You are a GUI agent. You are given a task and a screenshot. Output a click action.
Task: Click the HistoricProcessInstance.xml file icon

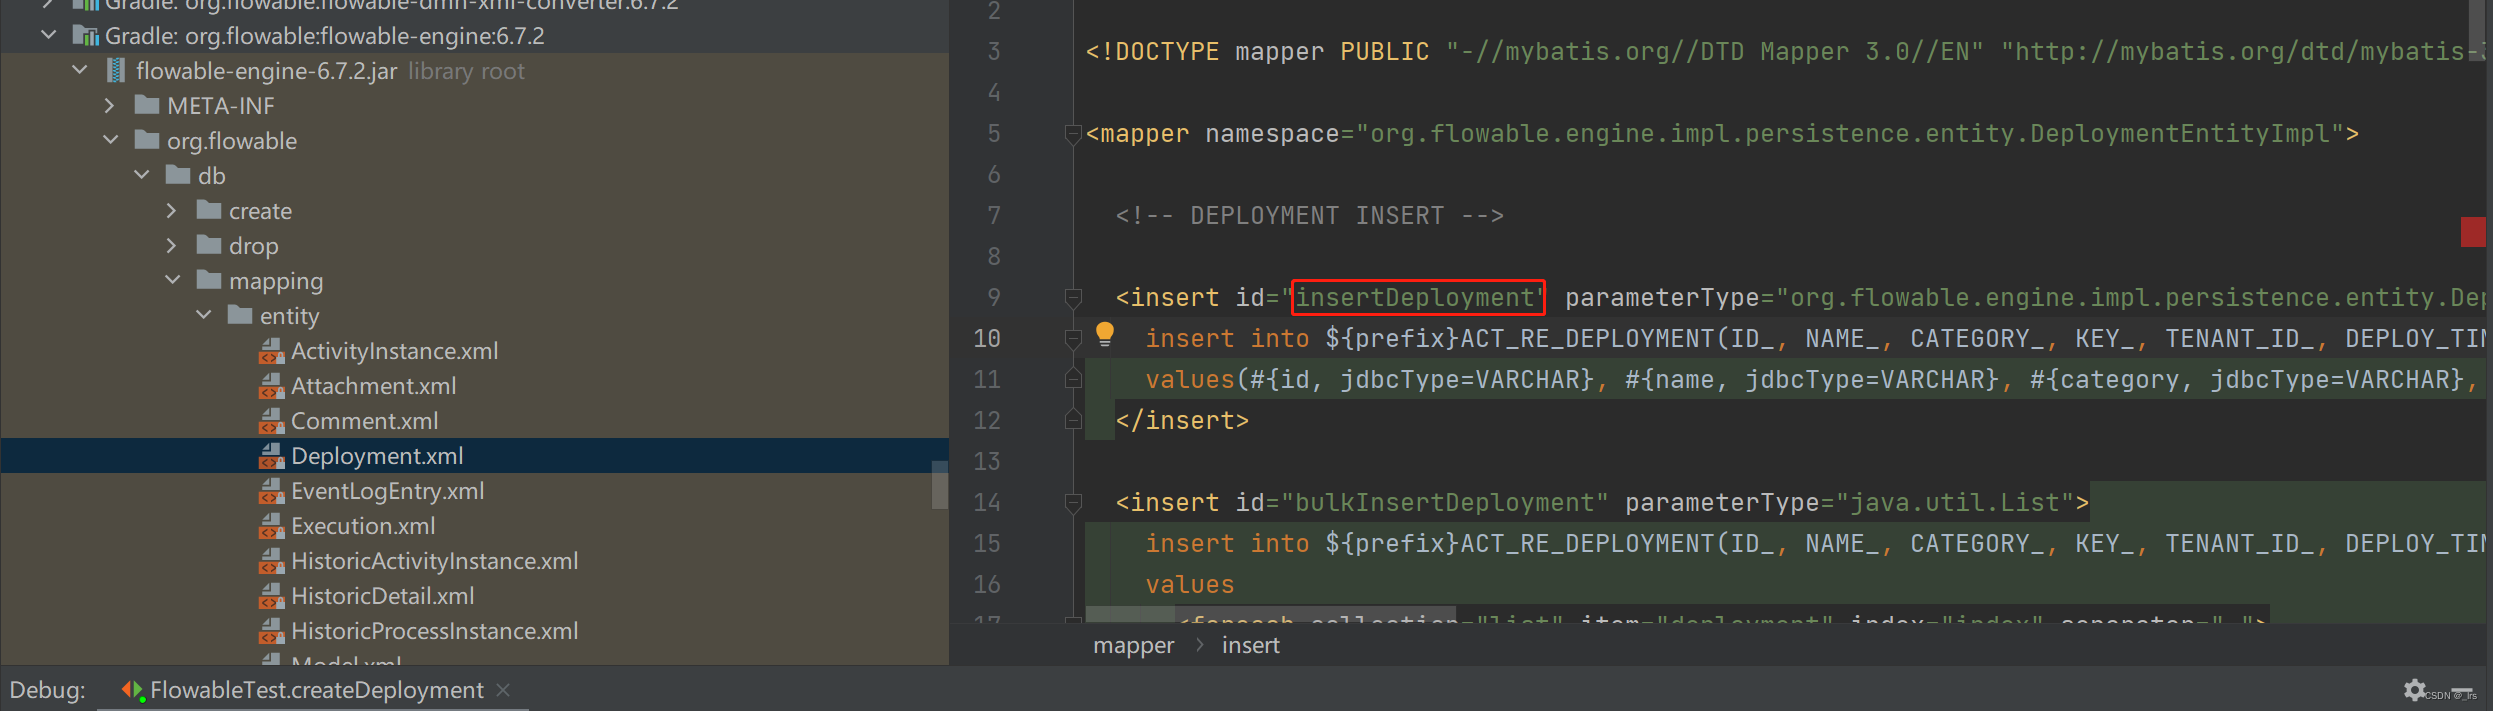pos(272,631)
